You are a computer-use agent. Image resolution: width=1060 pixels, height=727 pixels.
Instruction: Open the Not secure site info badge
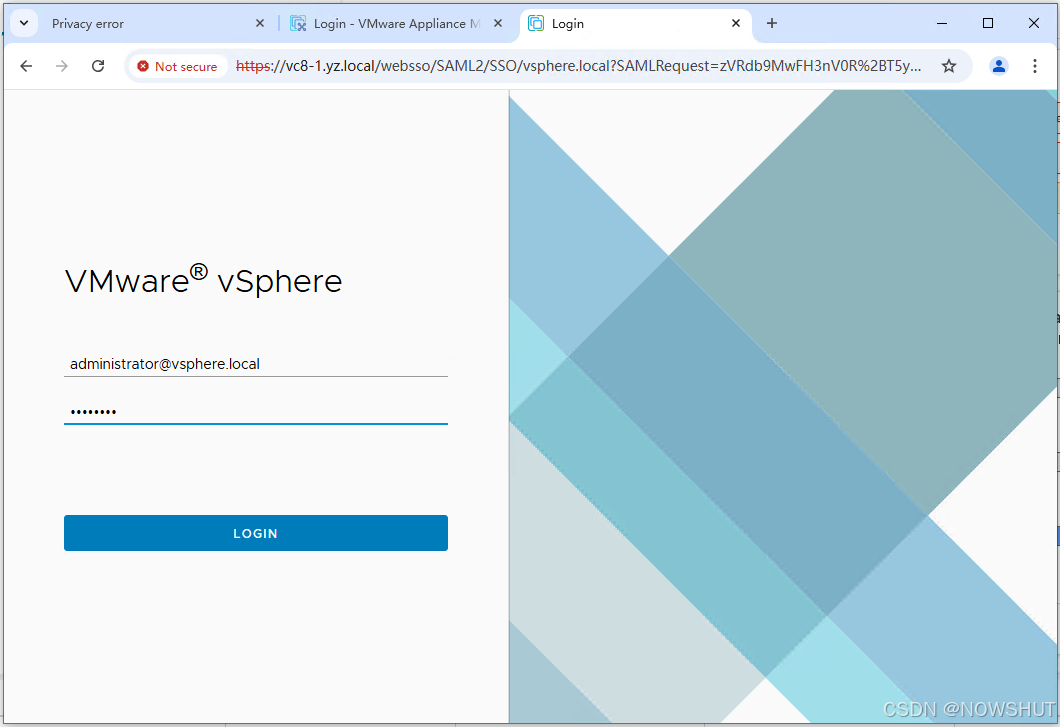(x=178, y=66)
